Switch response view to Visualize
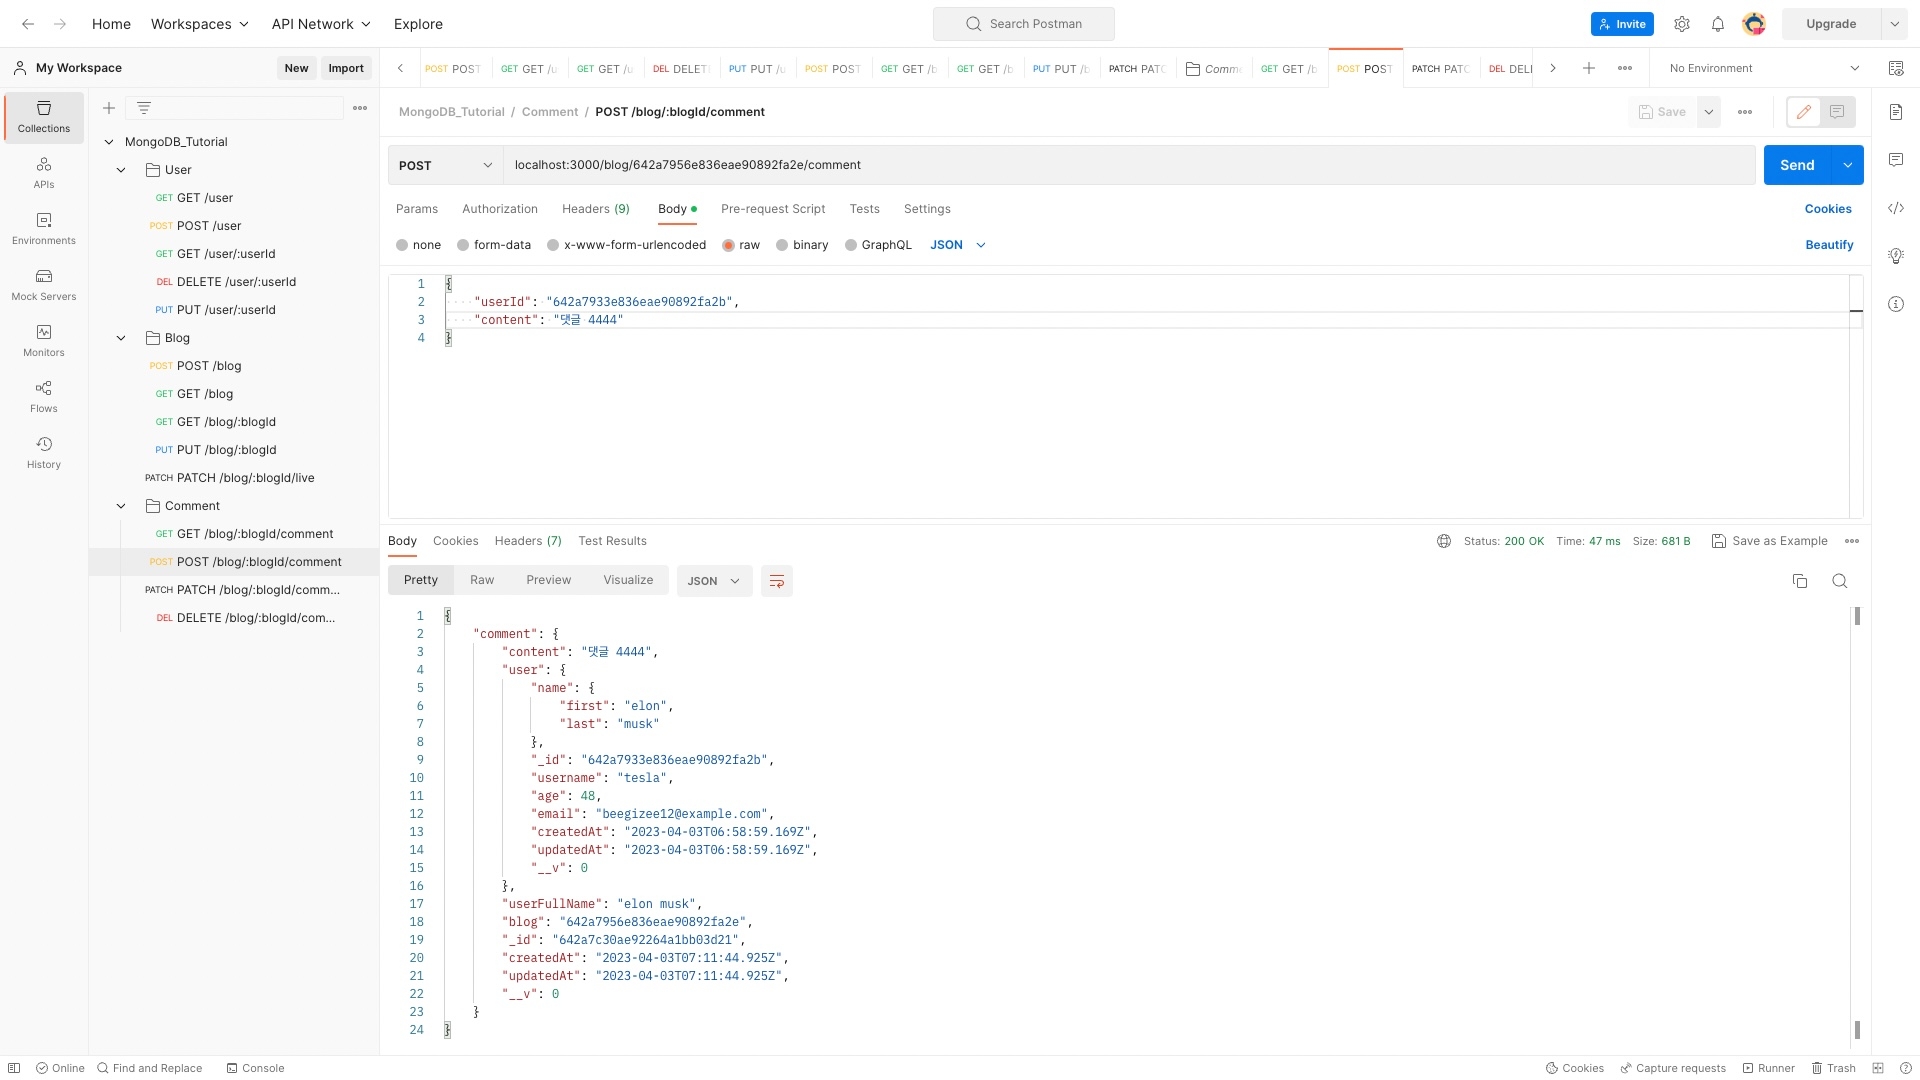Image resolution: width=1920 pixels, height=1080 pixels. point(628,580)
